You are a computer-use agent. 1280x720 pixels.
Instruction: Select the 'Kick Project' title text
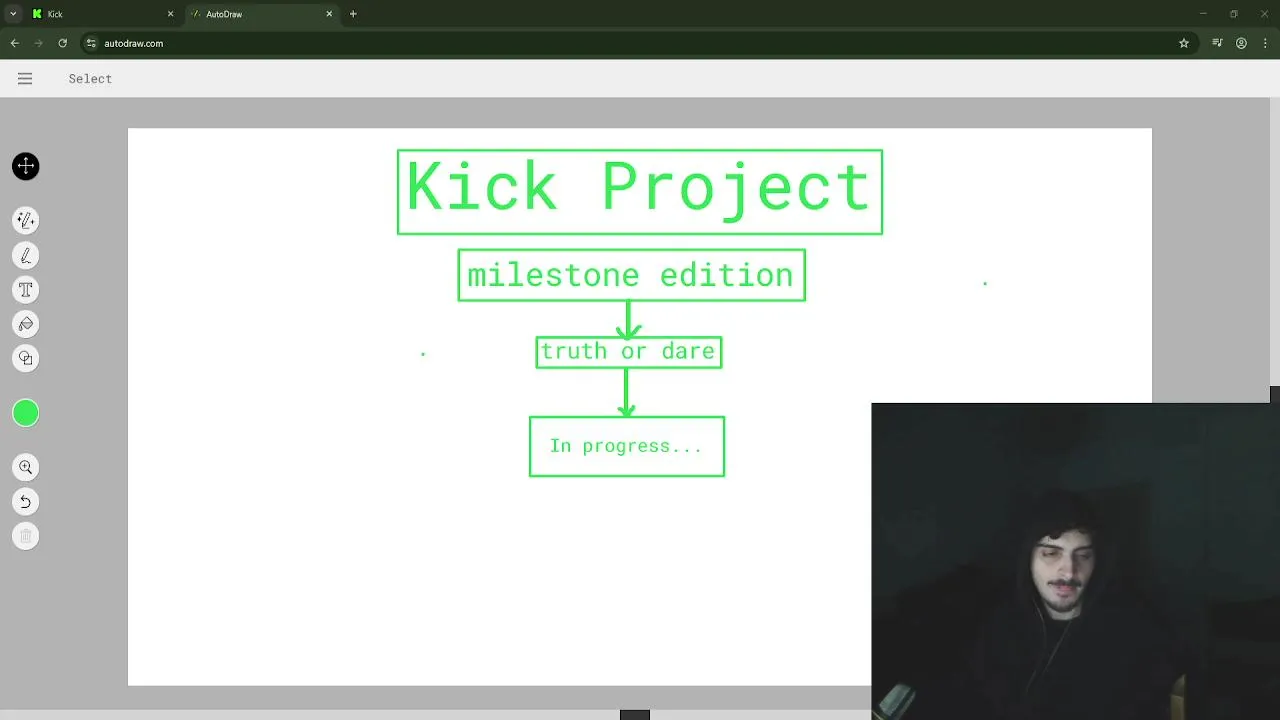click(x=638, y=187)
